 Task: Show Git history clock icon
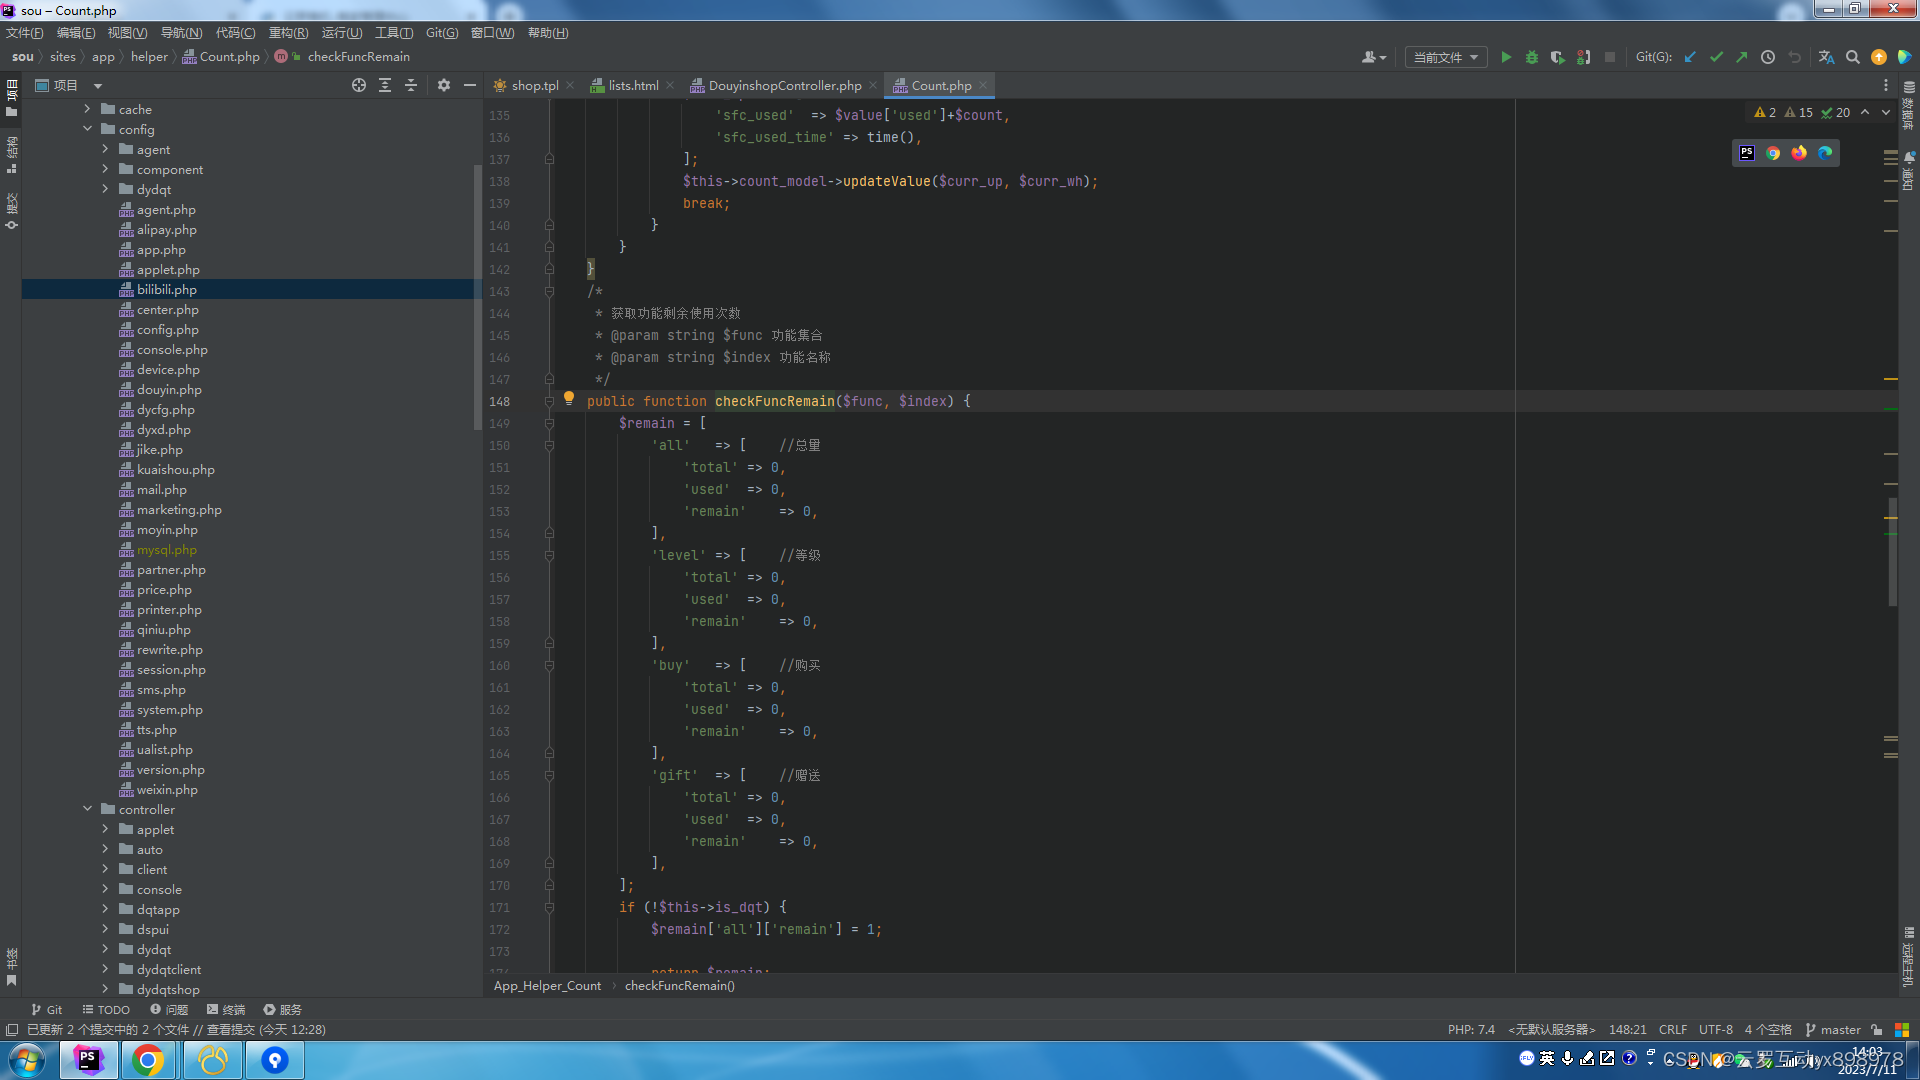(x=1768, y=57)
